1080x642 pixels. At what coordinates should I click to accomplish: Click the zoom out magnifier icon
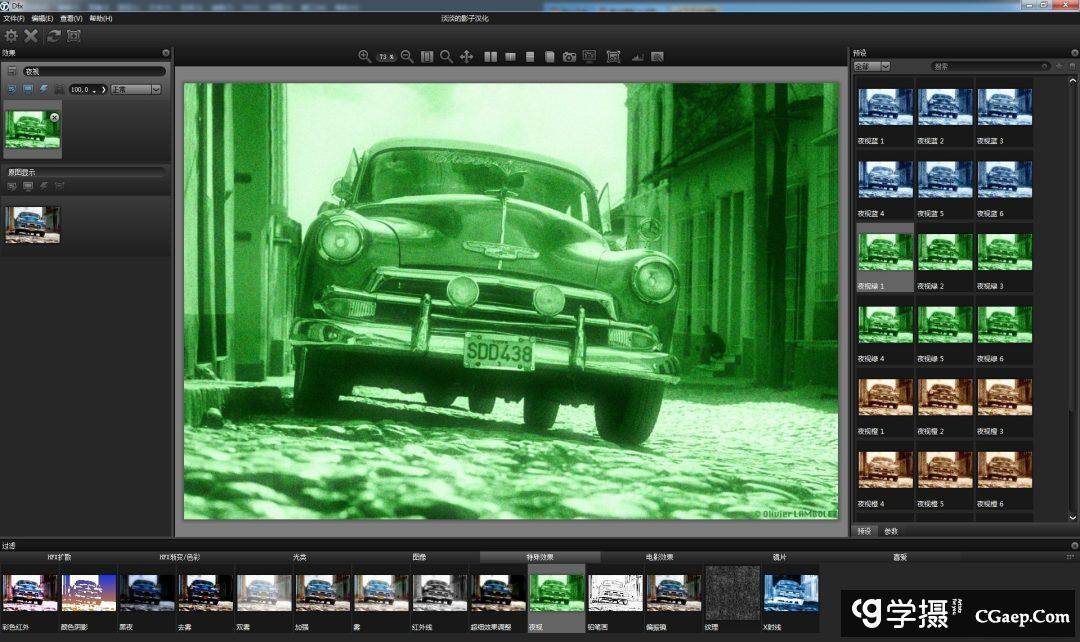coord(407,57)
